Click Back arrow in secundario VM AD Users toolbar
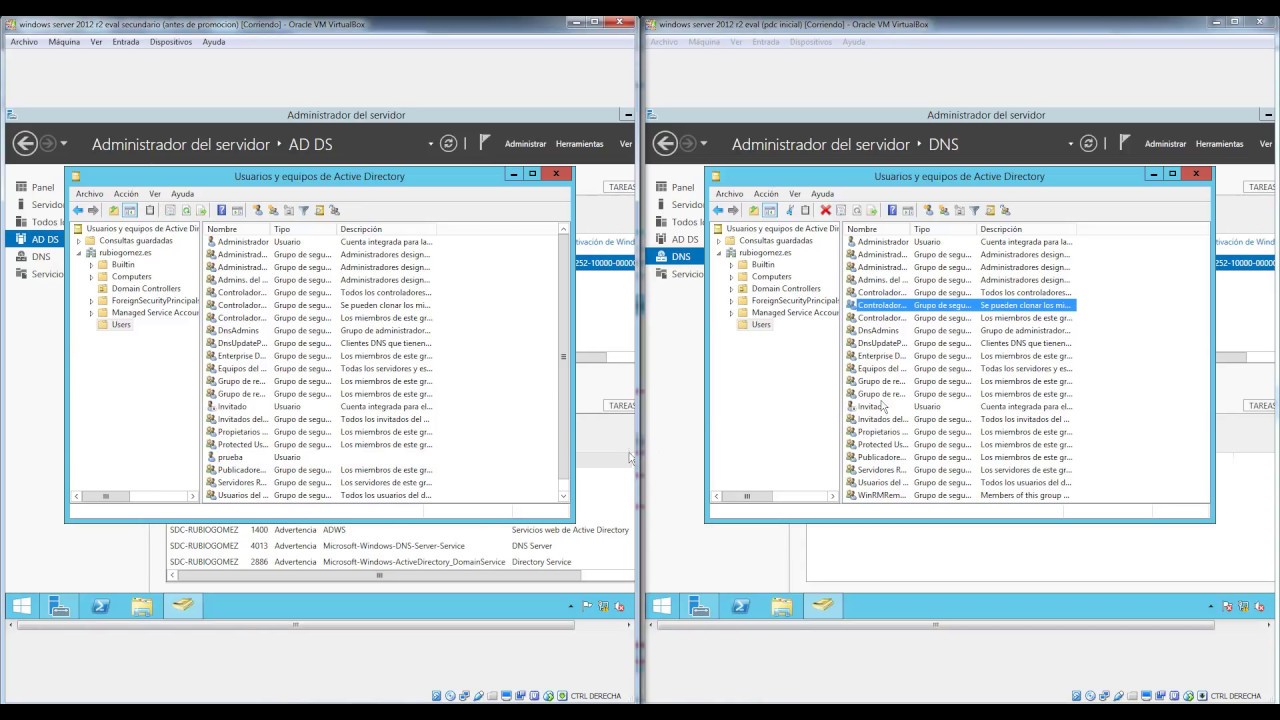This screenshot has height=720, width=1280. pos(78,210)
